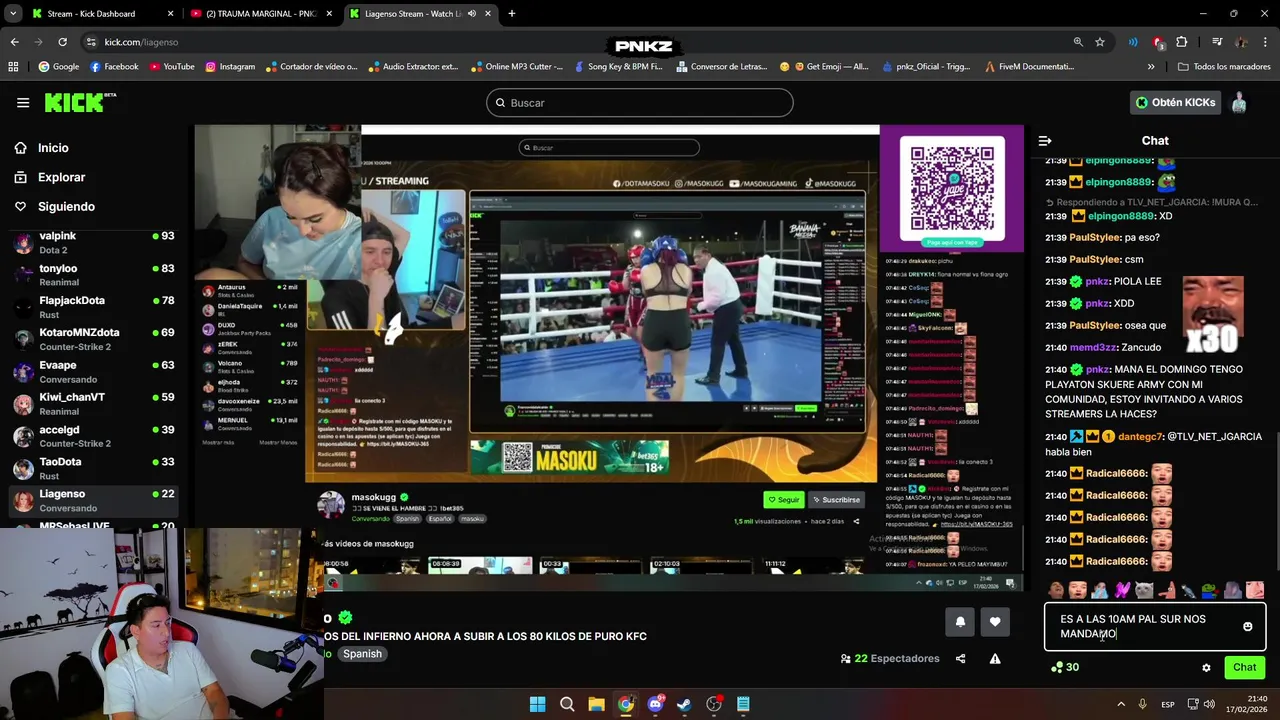Open the emoji picker in chat input

pyautogui.click(x=1247, y=627)
